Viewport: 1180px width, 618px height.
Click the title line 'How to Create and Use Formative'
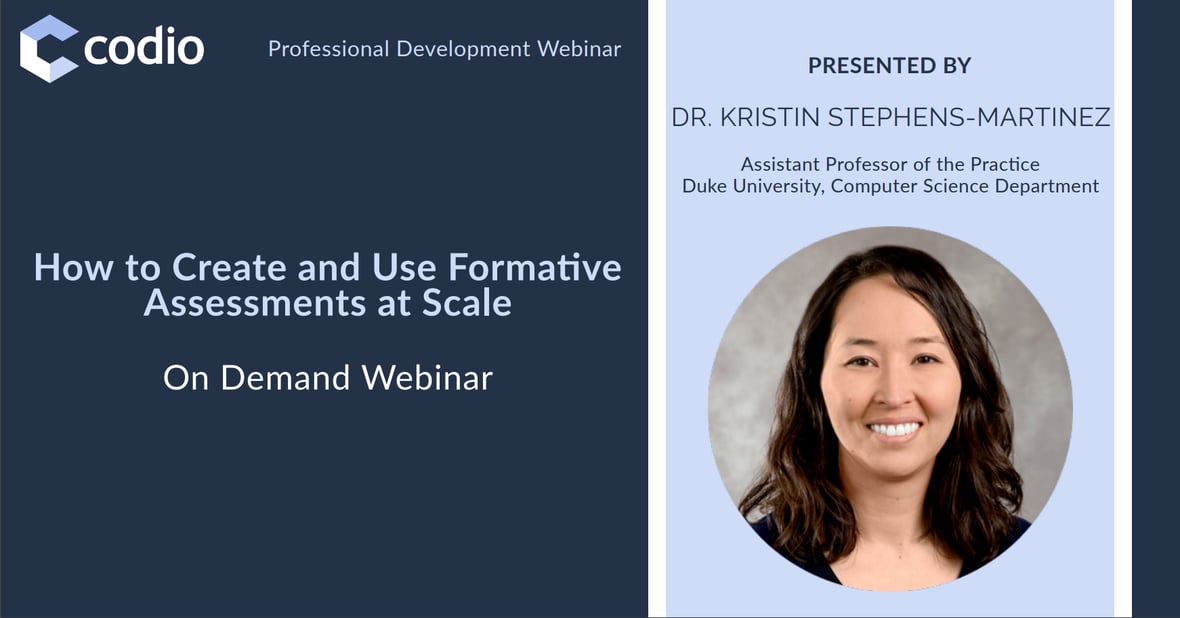click(x=327, y=267)
